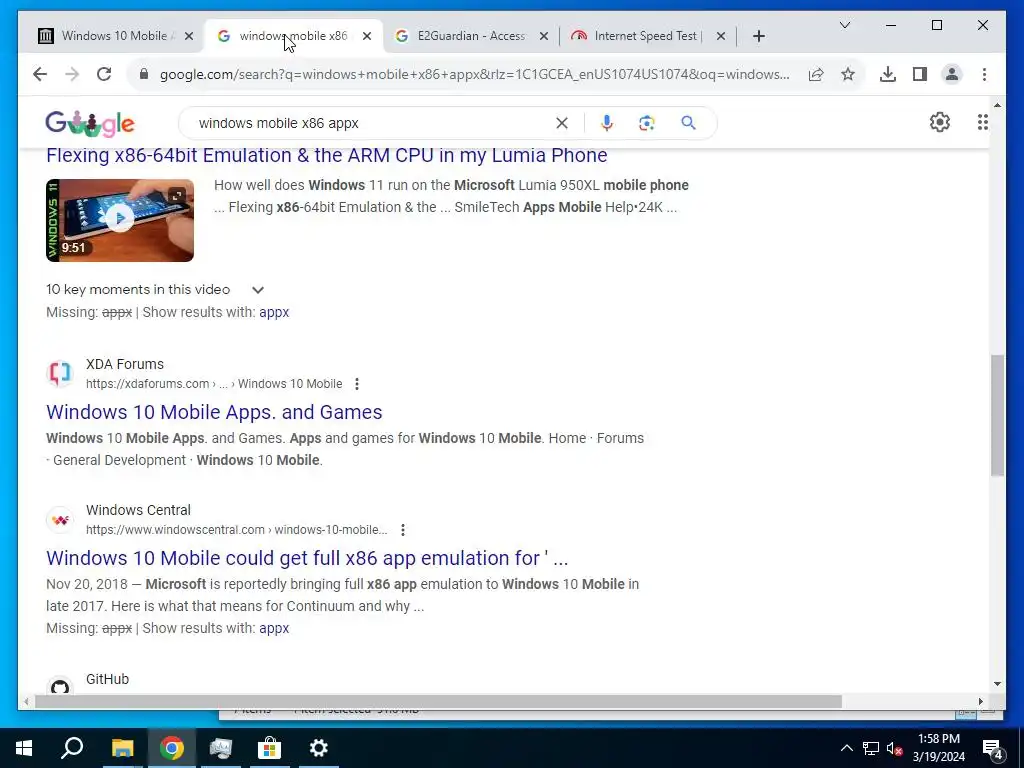
Task: Open the clock showing 1:58 PM
Action: pos(938,748)
